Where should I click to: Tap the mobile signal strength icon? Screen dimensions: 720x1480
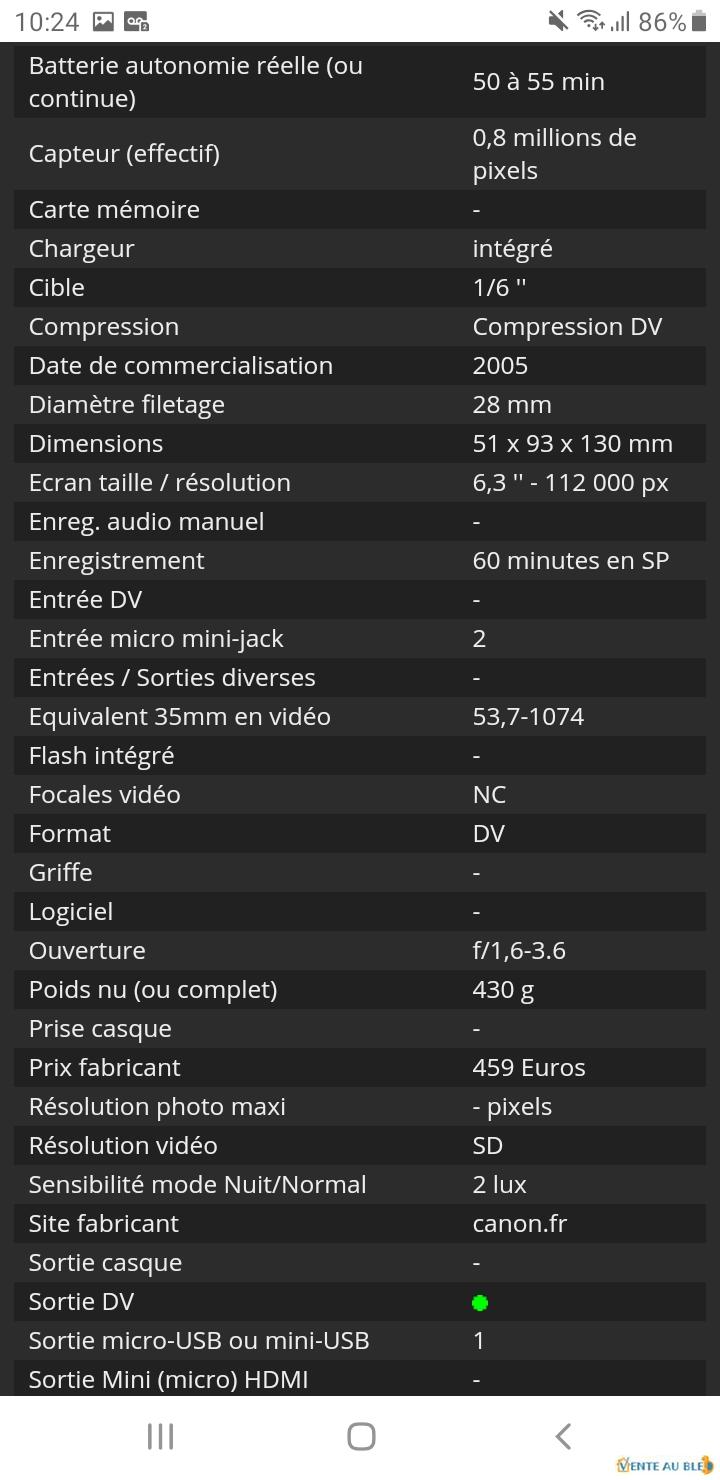click(620, 21)
